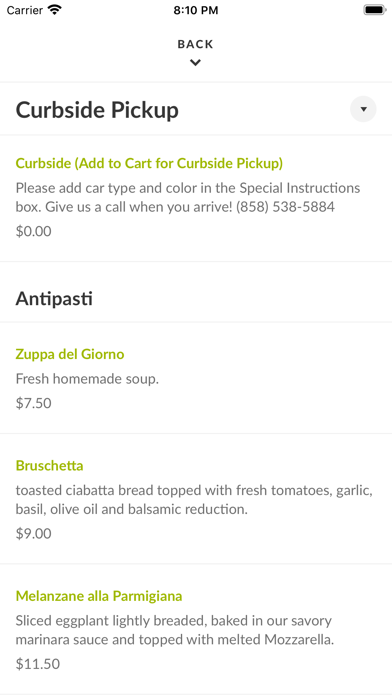
Task: Open Zuppa del Giorno item
Action: click(70, 354)
